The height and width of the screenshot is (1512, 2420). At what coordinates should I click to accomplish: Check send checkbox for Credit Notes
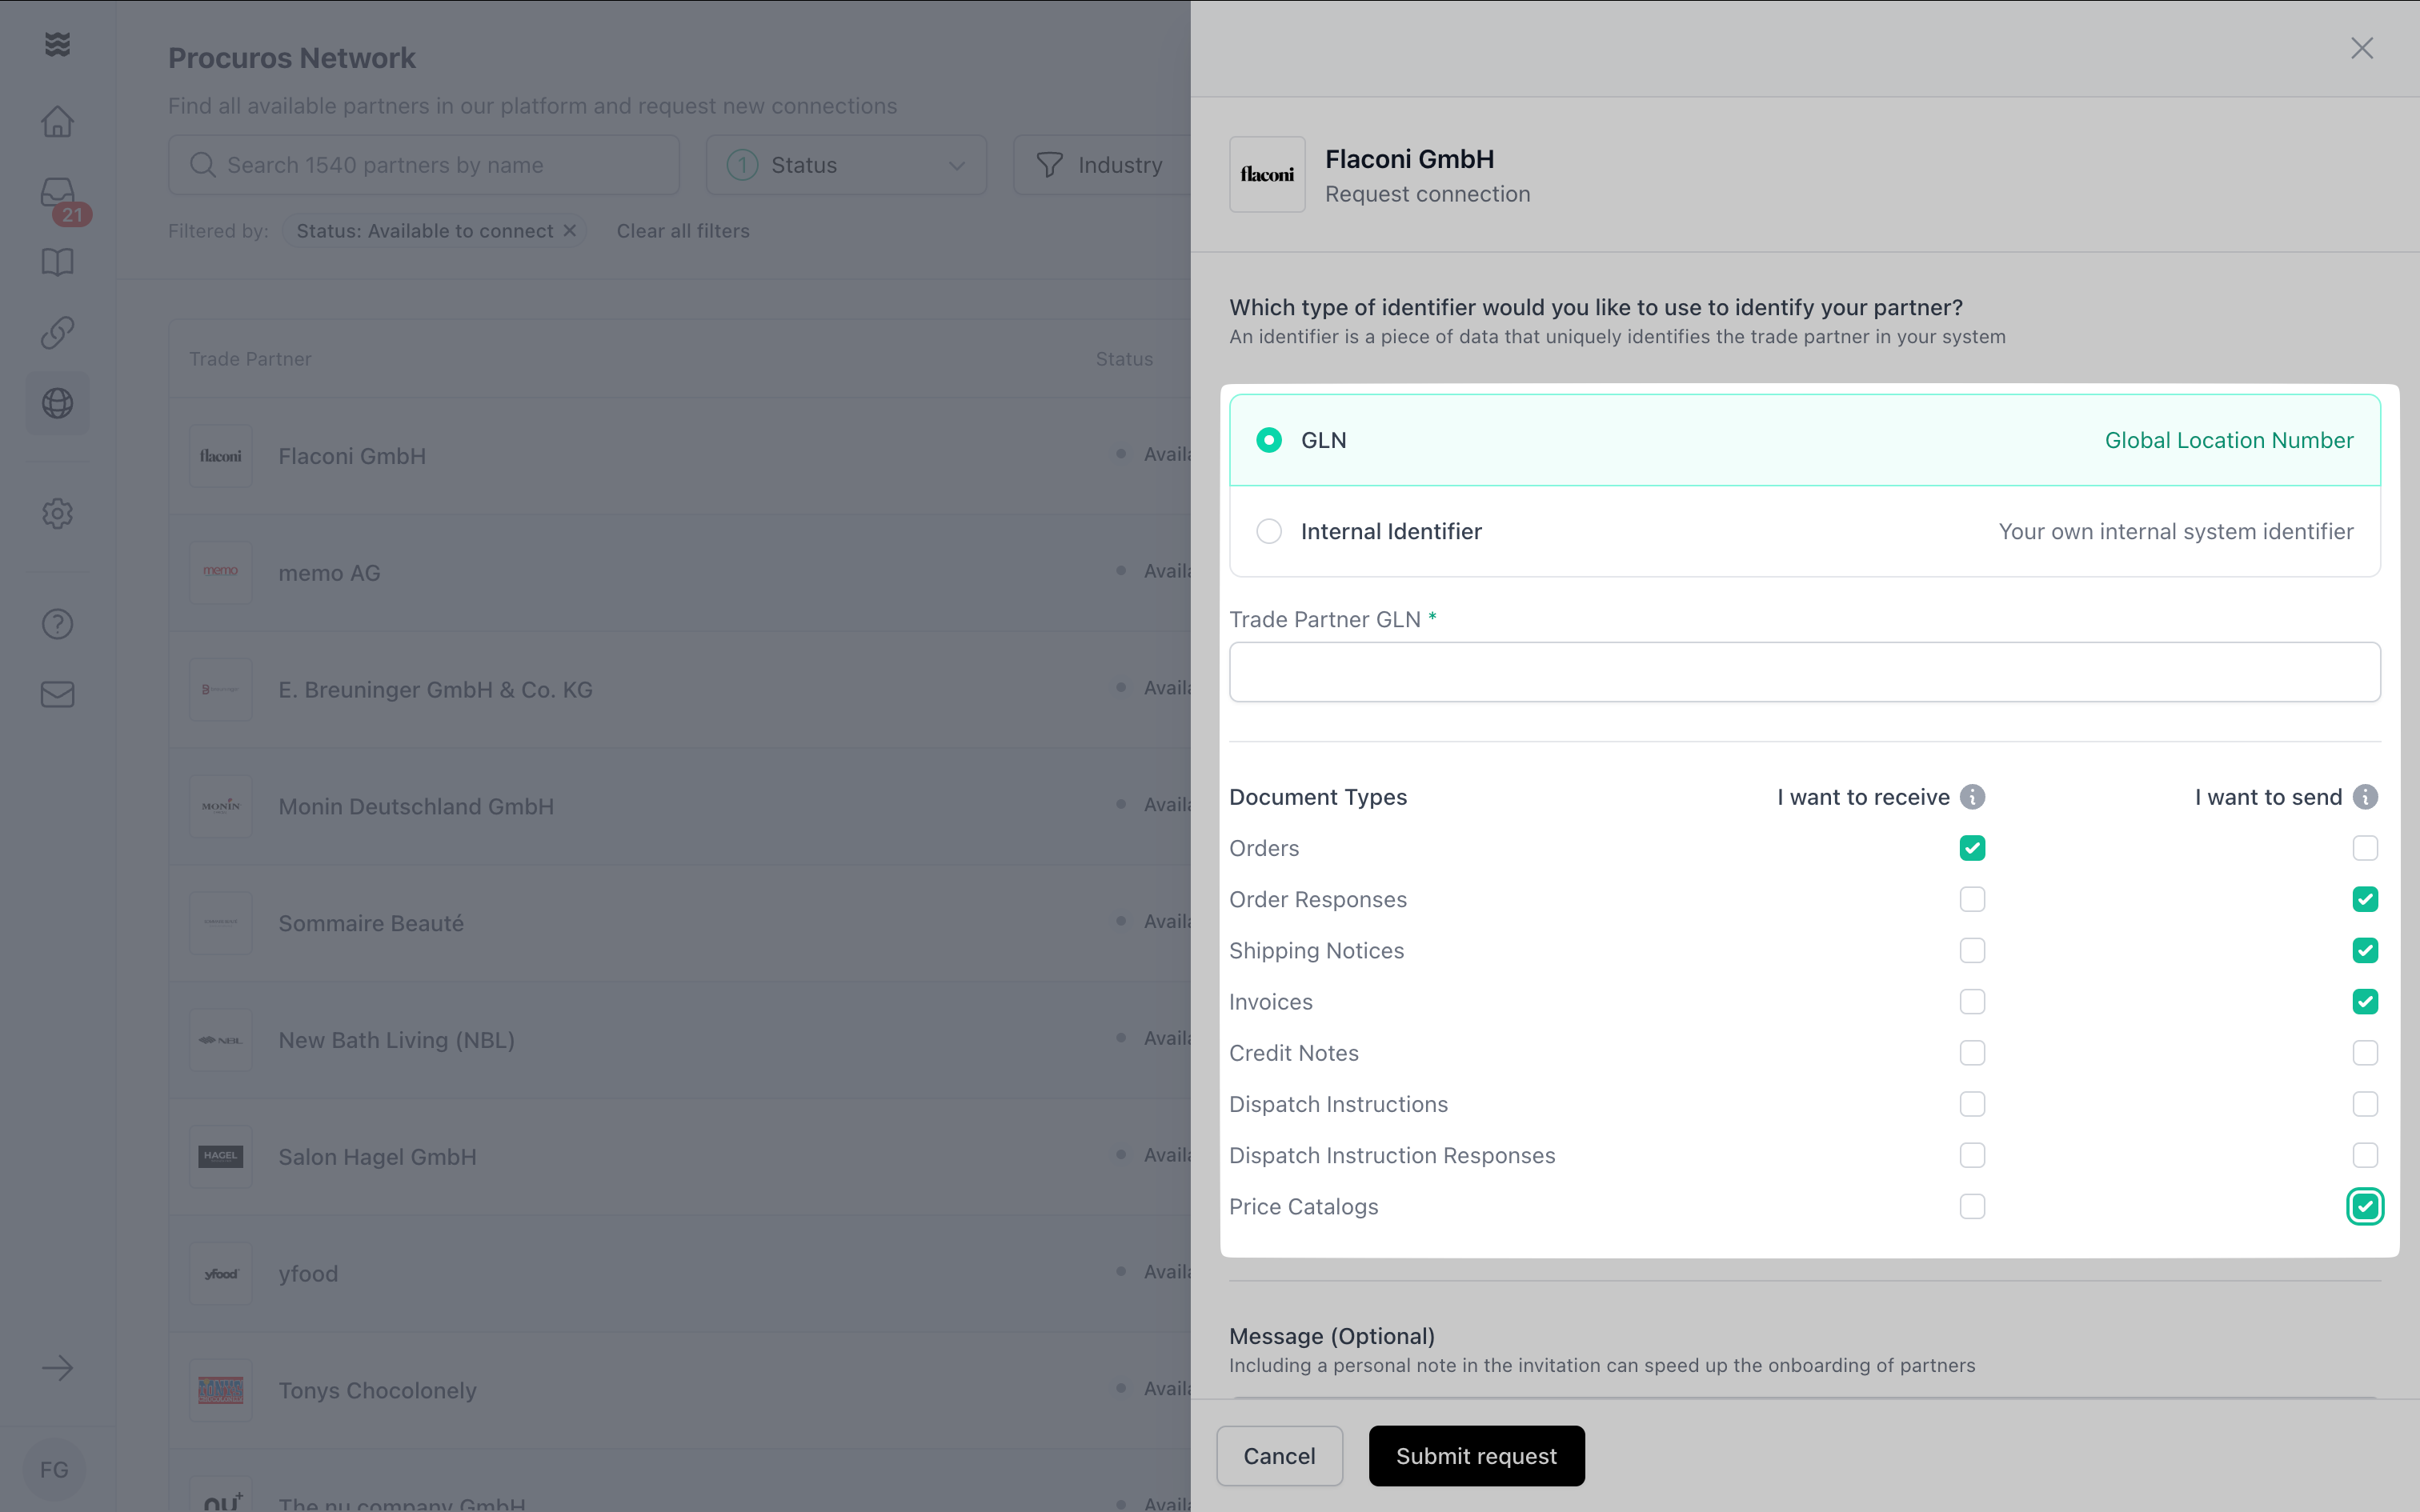[2365, 1053]
